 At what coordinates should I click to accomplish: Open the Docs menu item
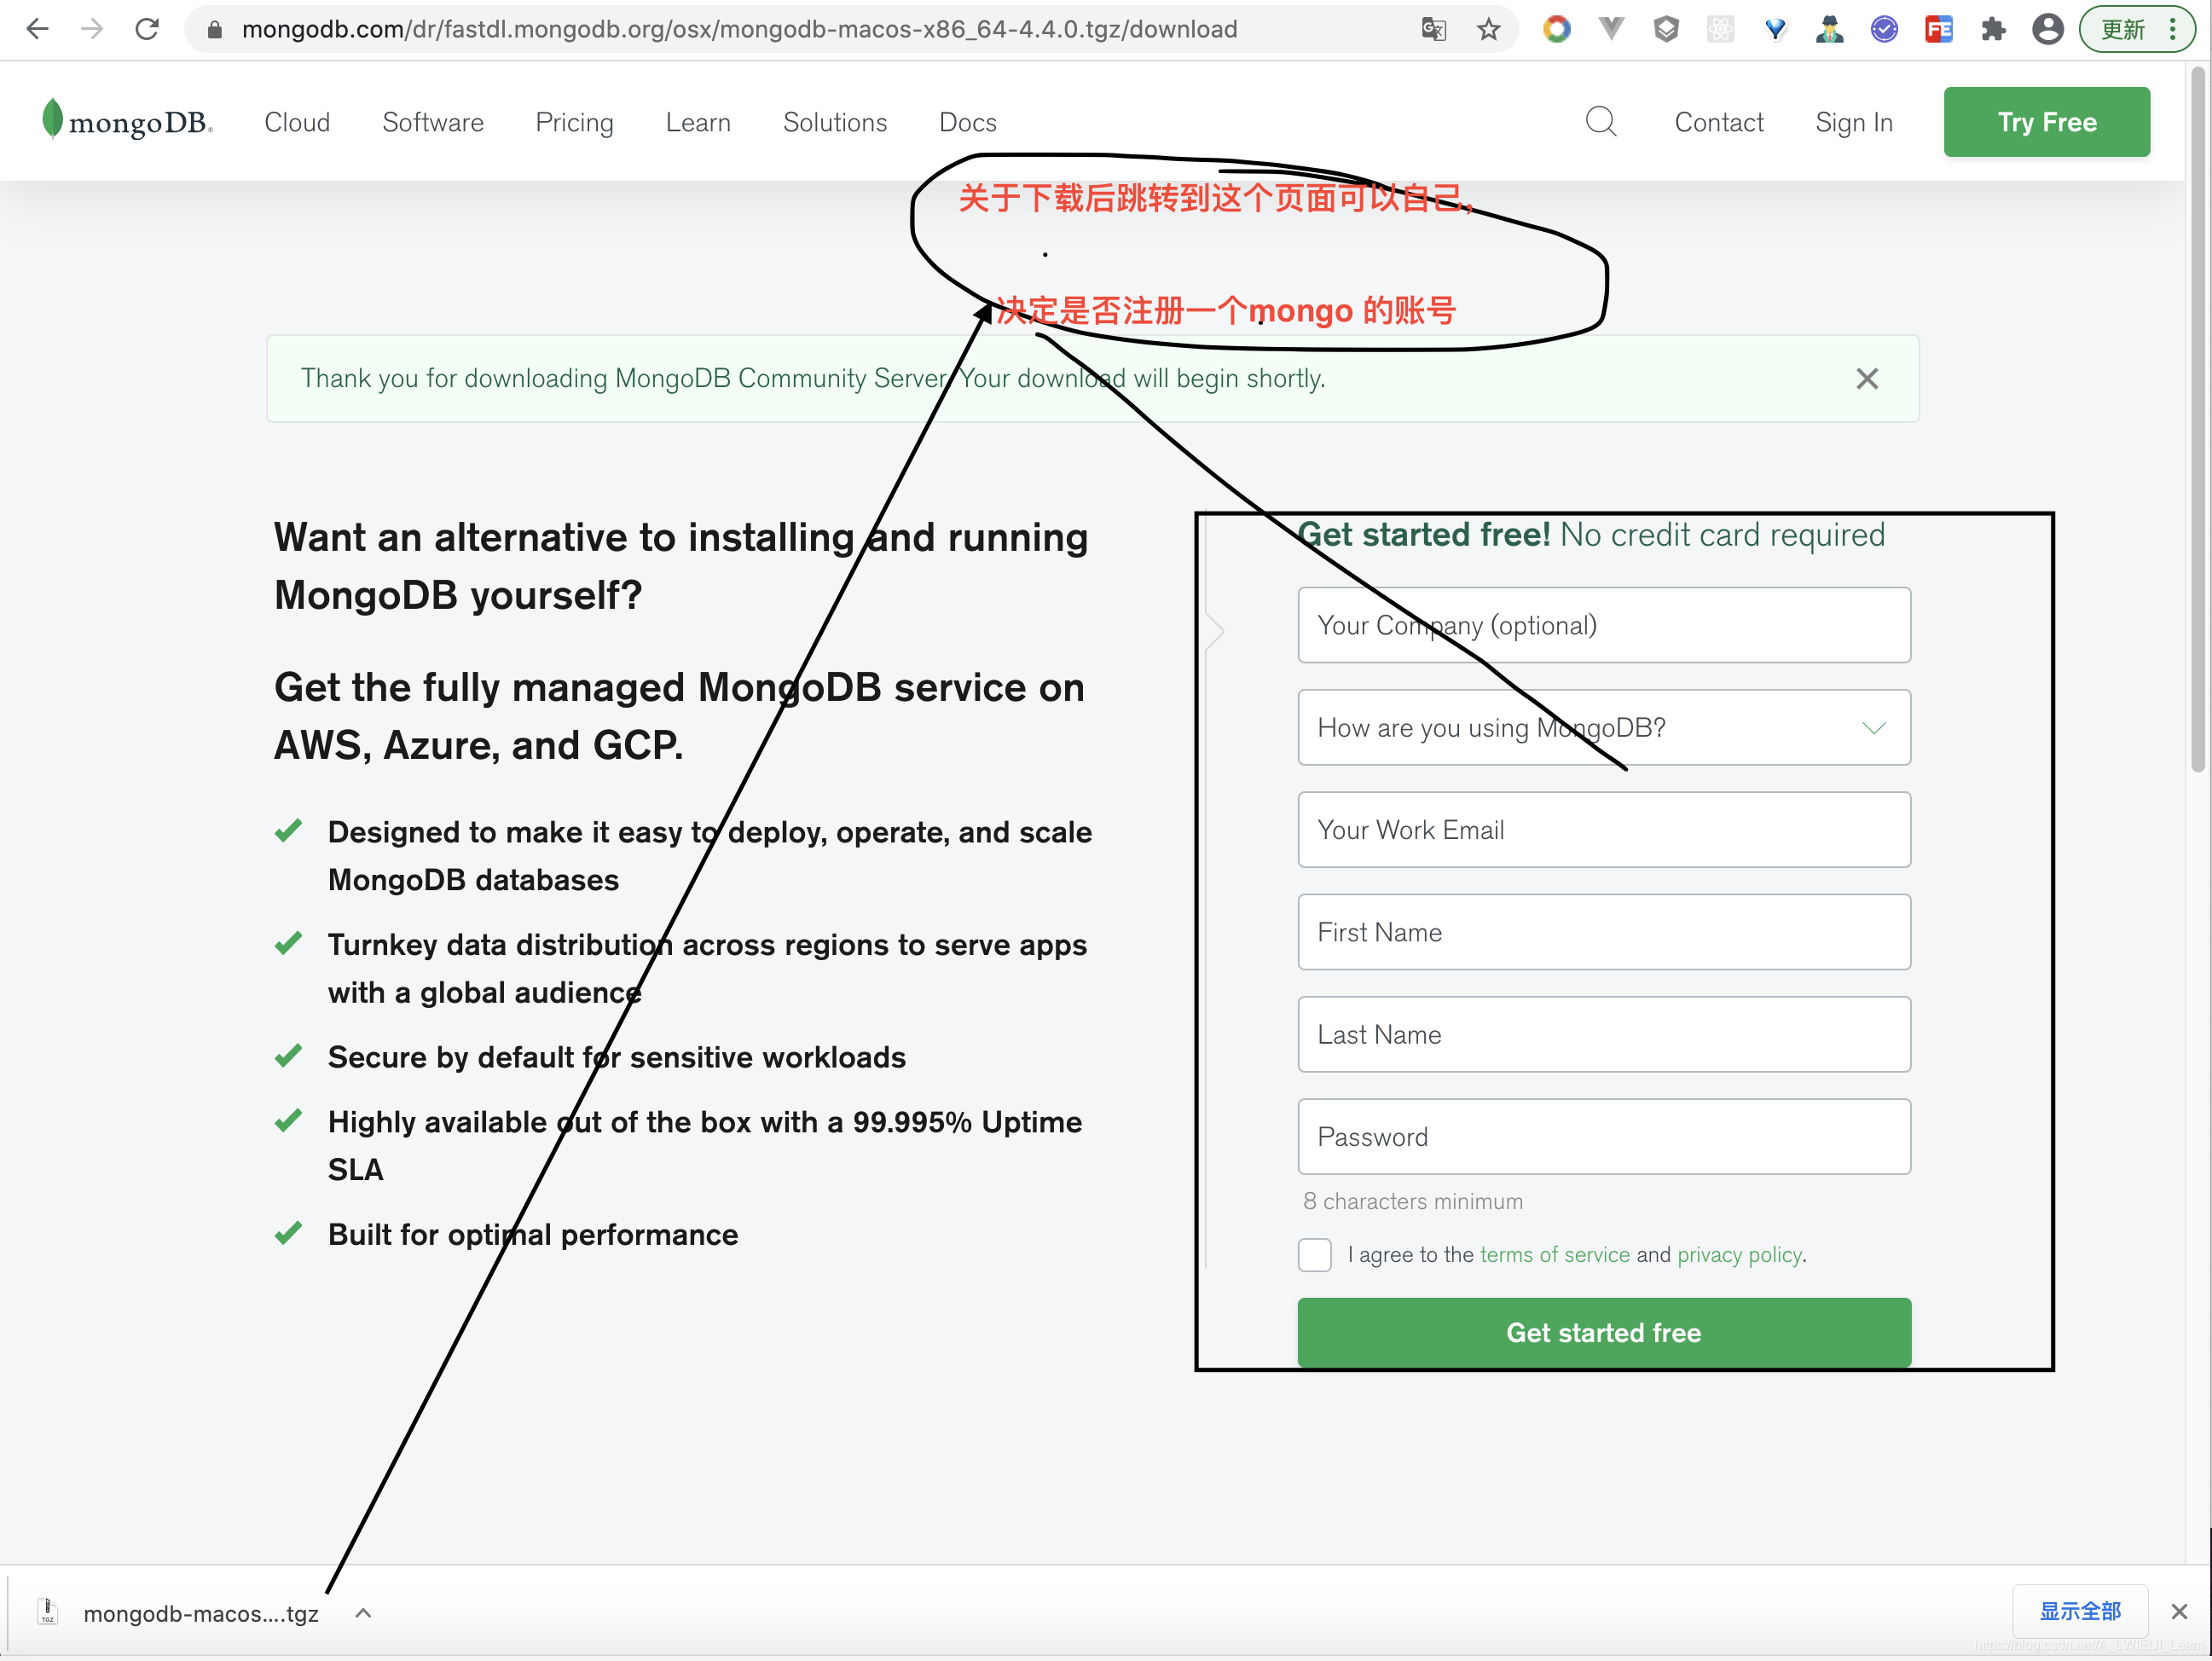pos(966,122)
